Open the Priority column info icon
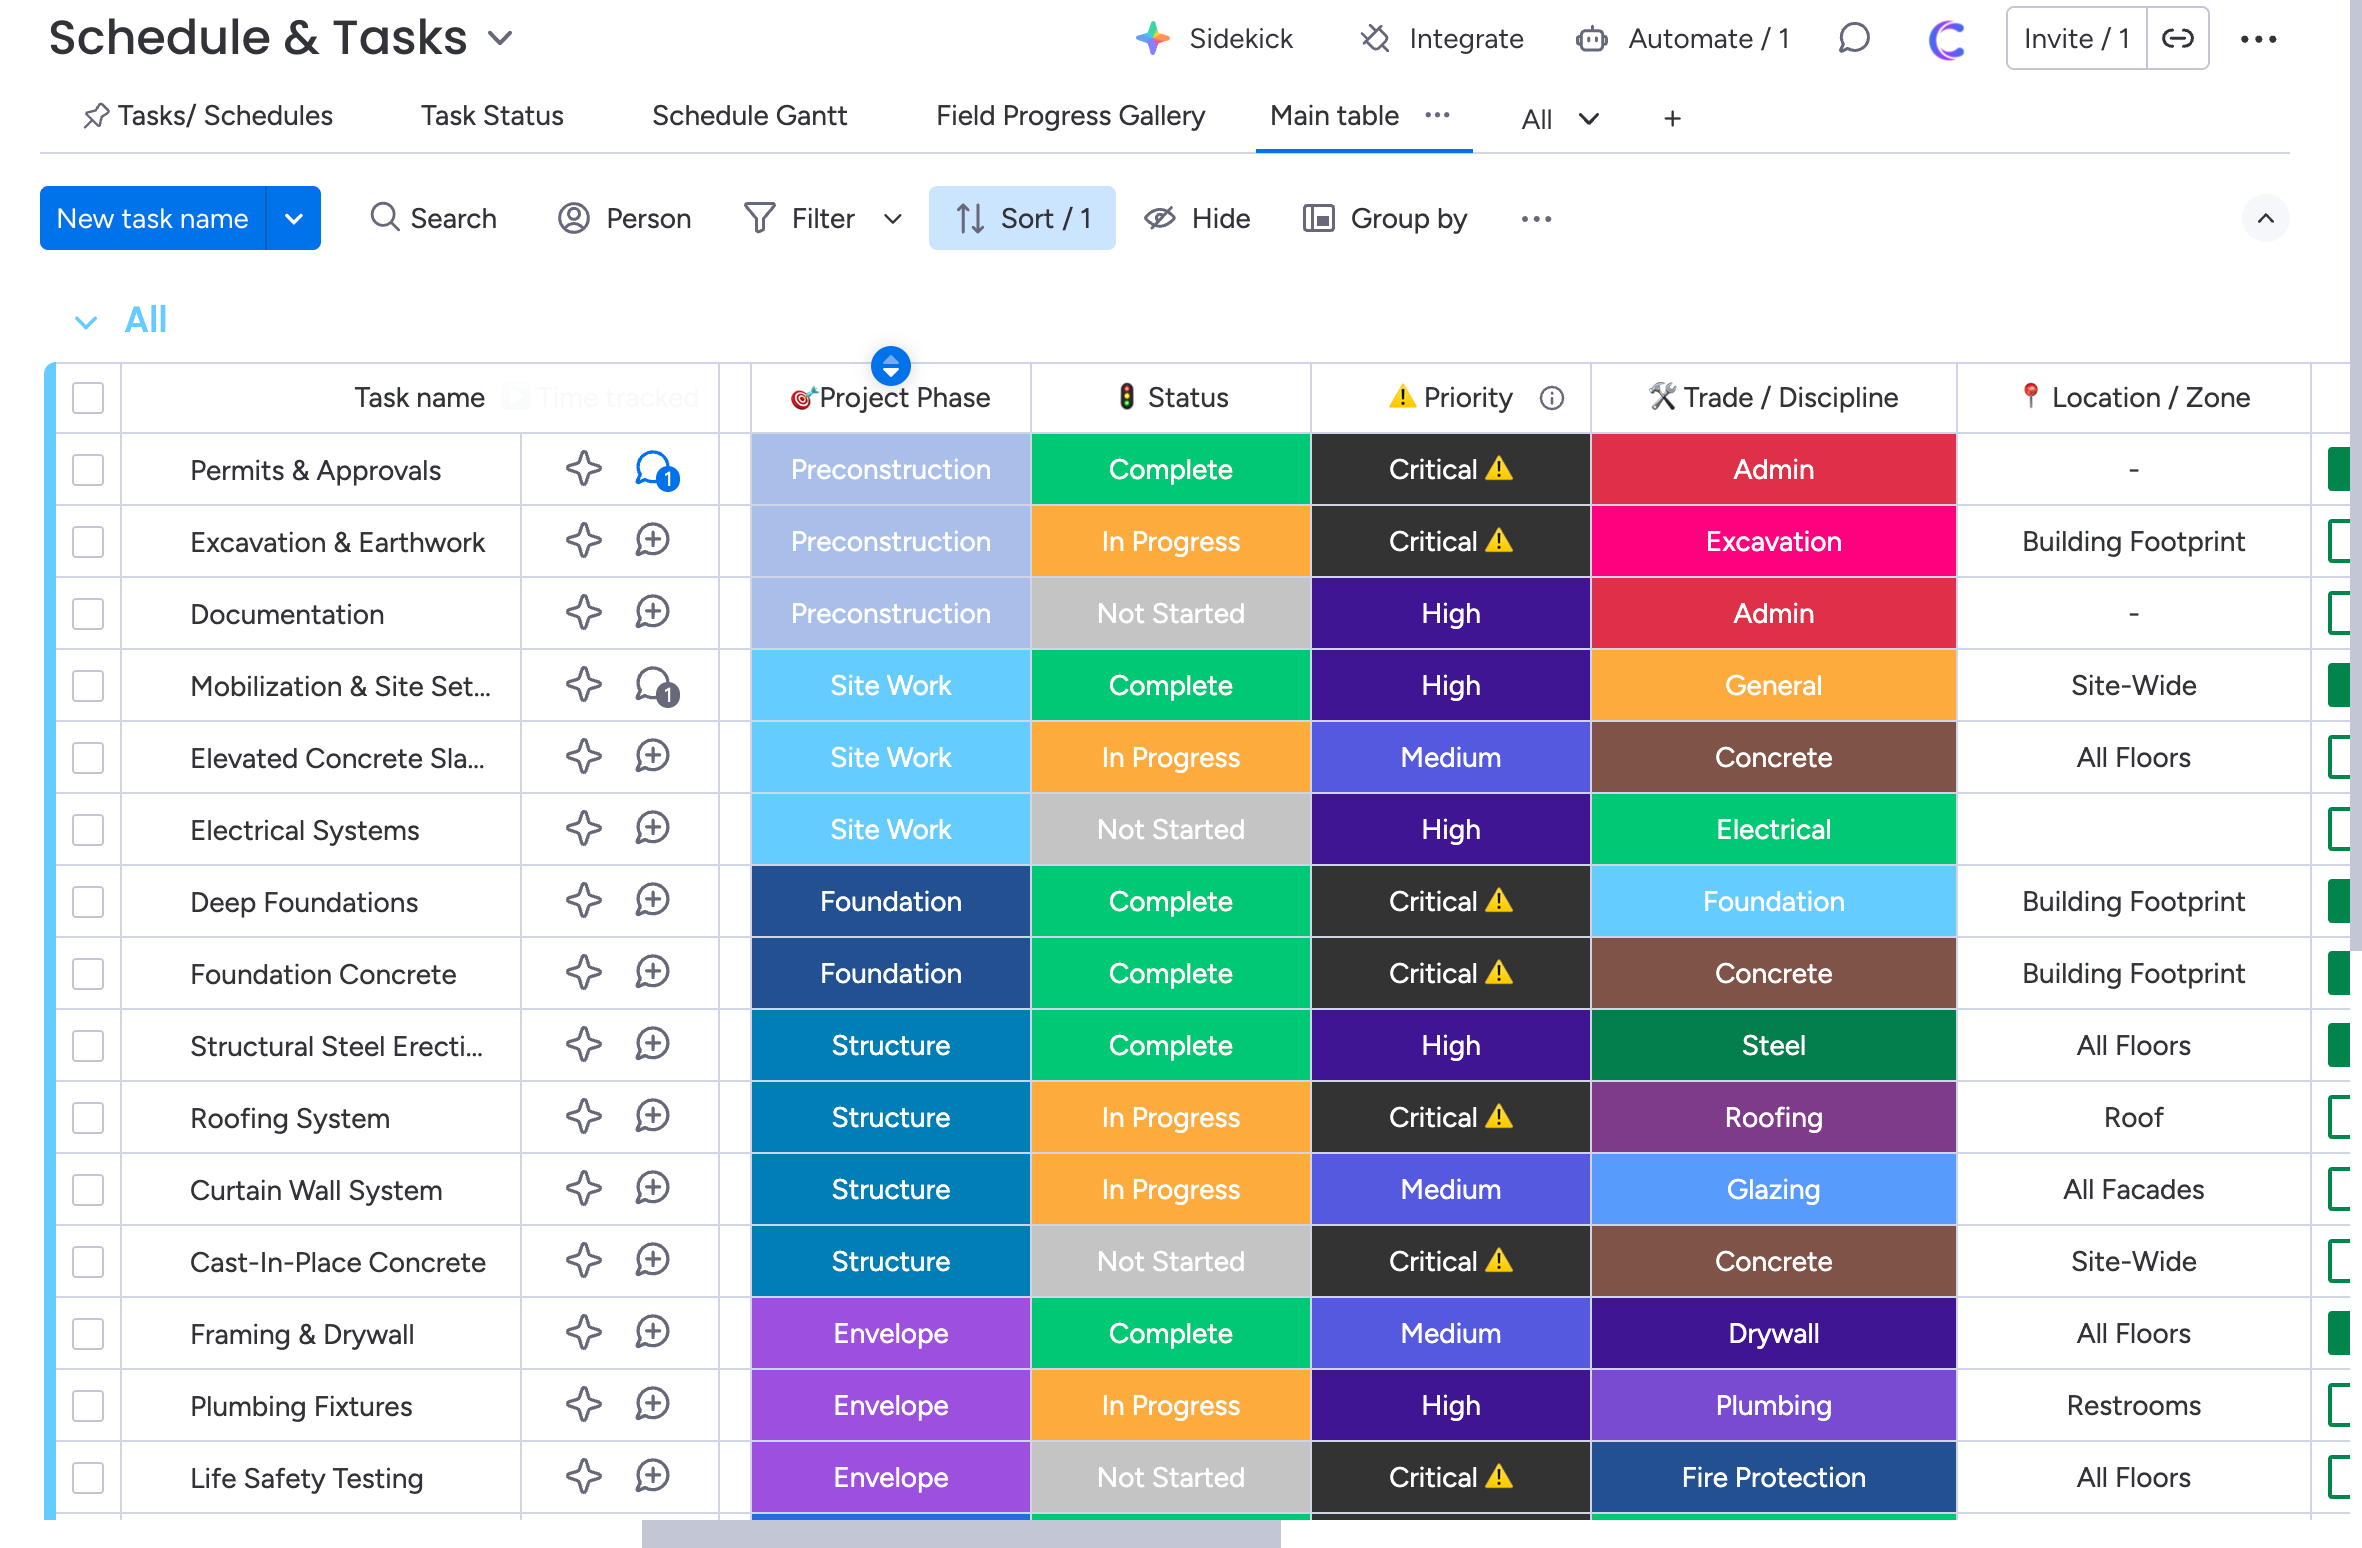 pyautogui.click(x=1551, y=398)
